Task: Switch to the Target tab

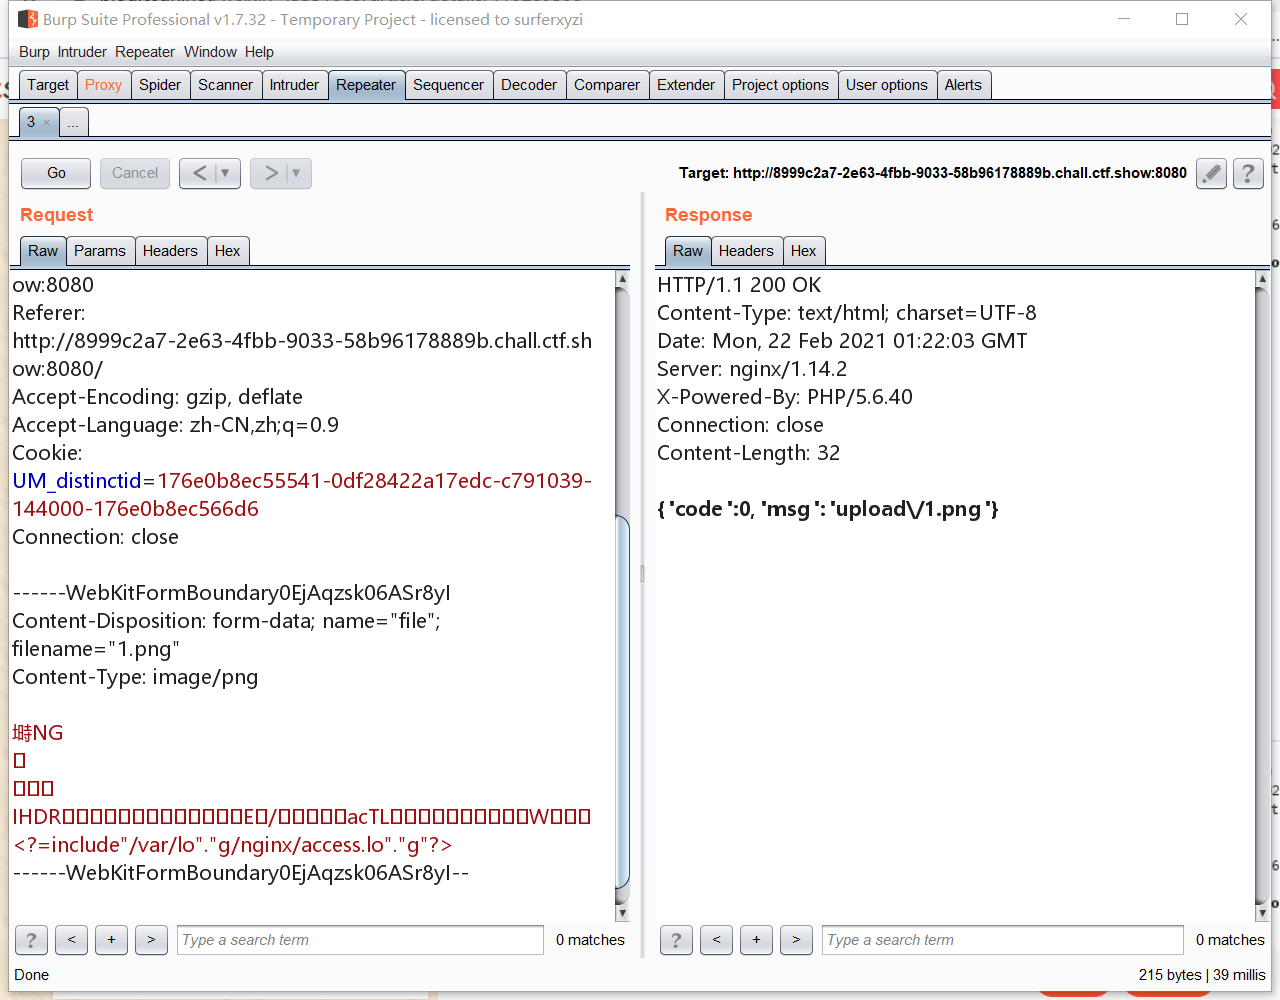Action: click(48, 85)
